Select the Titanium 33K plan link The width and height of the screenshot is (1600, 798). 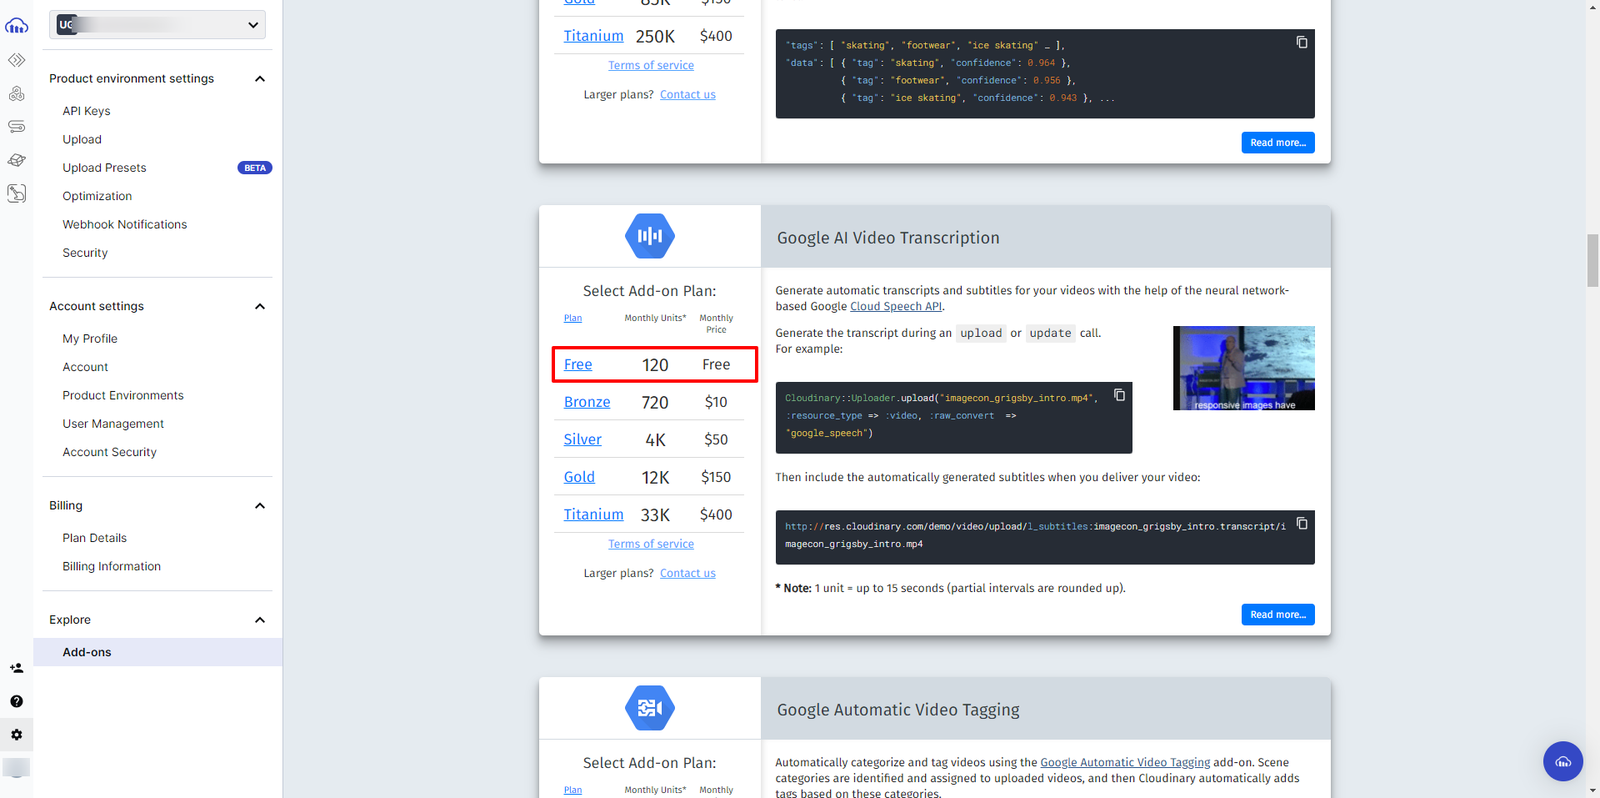pos(593,514)
